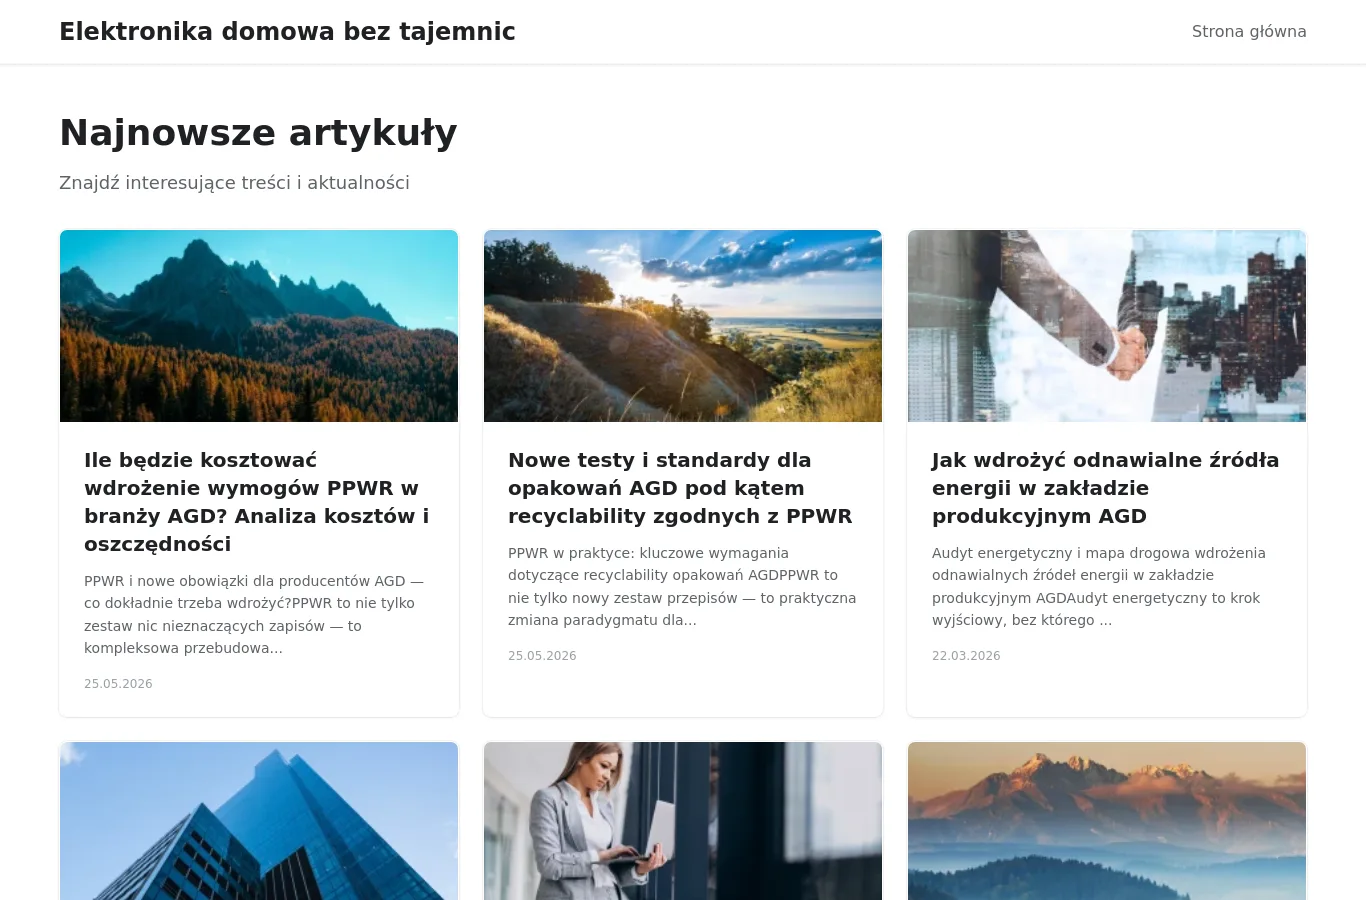Click the heading 'Najnowsze artykuły'

[x=258, y=132]
